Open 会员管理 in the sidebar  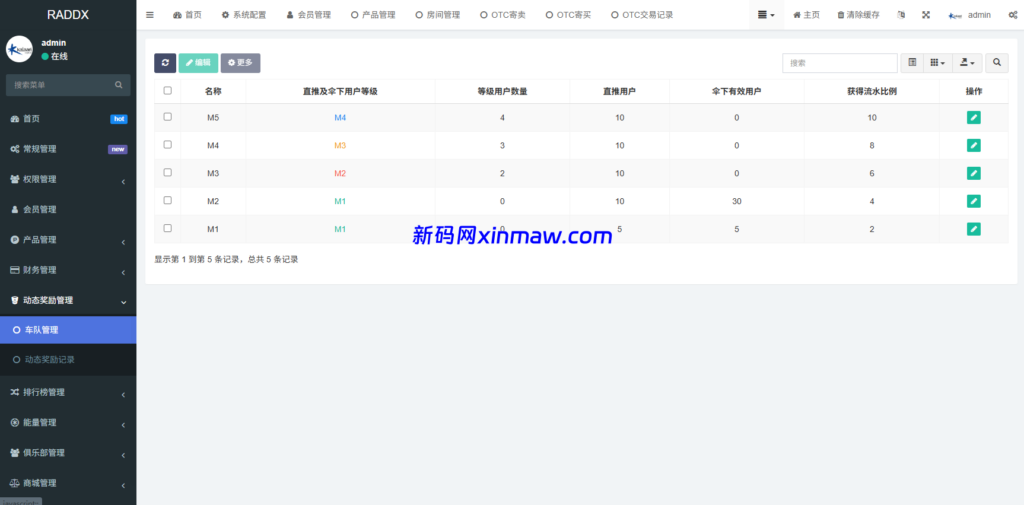coord(68,210)
